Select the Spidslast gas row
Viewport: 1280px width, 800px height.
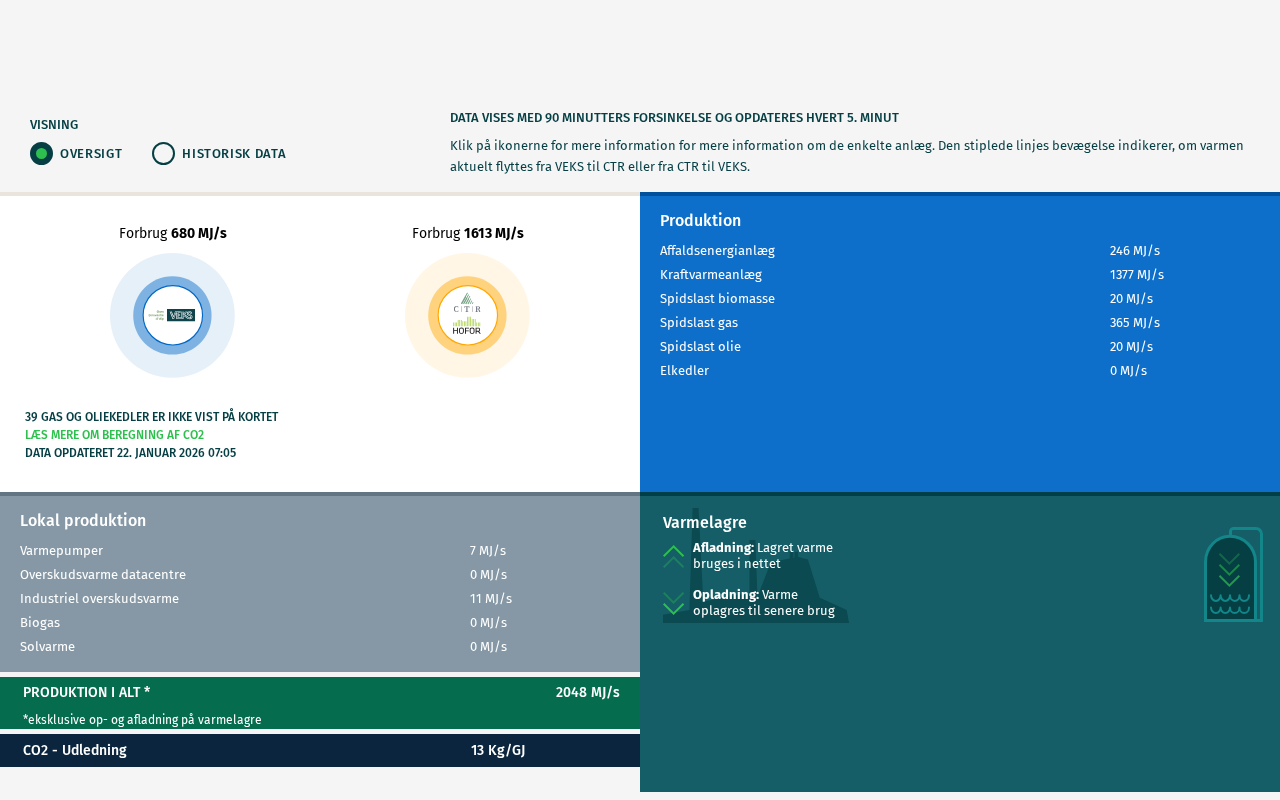pos(698,323)
